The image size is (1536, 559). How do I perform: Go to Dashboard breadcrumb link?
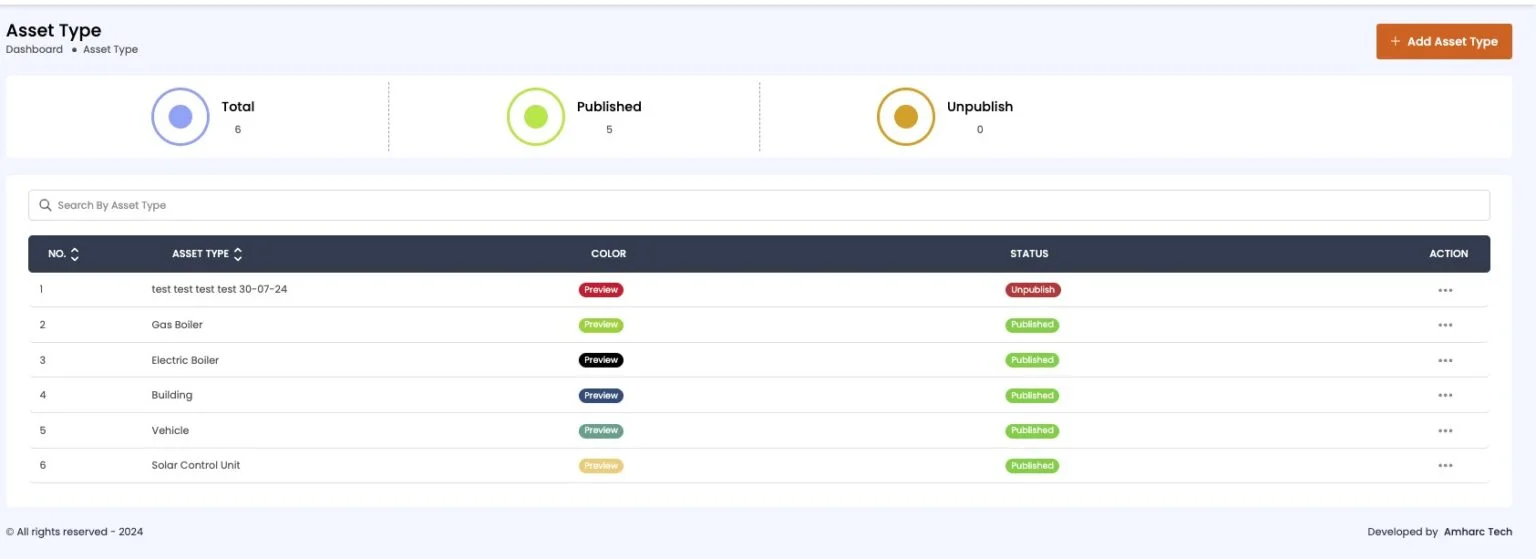coord(34,50)
